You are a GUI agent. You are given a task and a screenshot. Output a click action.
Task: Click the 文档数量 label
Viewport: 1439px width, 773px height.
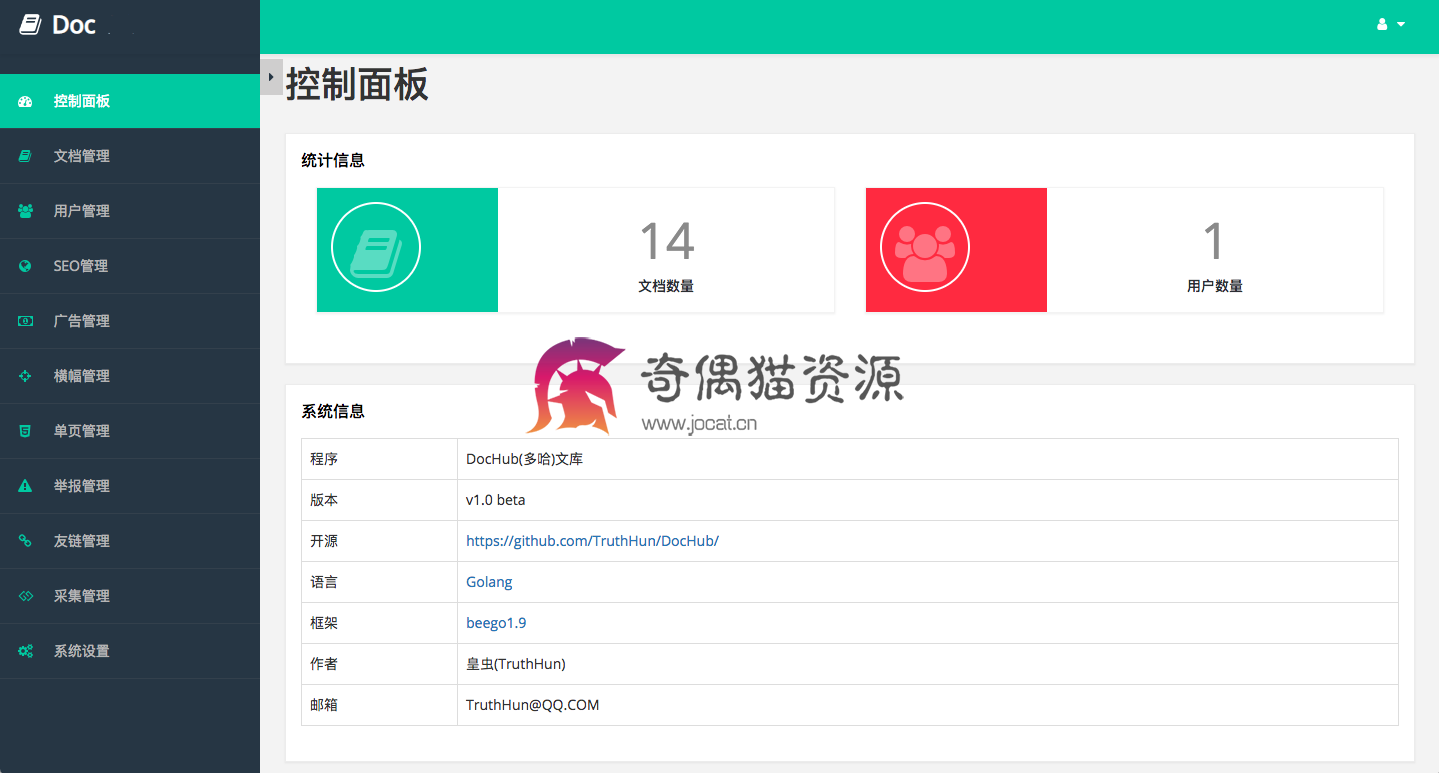coord(666,286)
